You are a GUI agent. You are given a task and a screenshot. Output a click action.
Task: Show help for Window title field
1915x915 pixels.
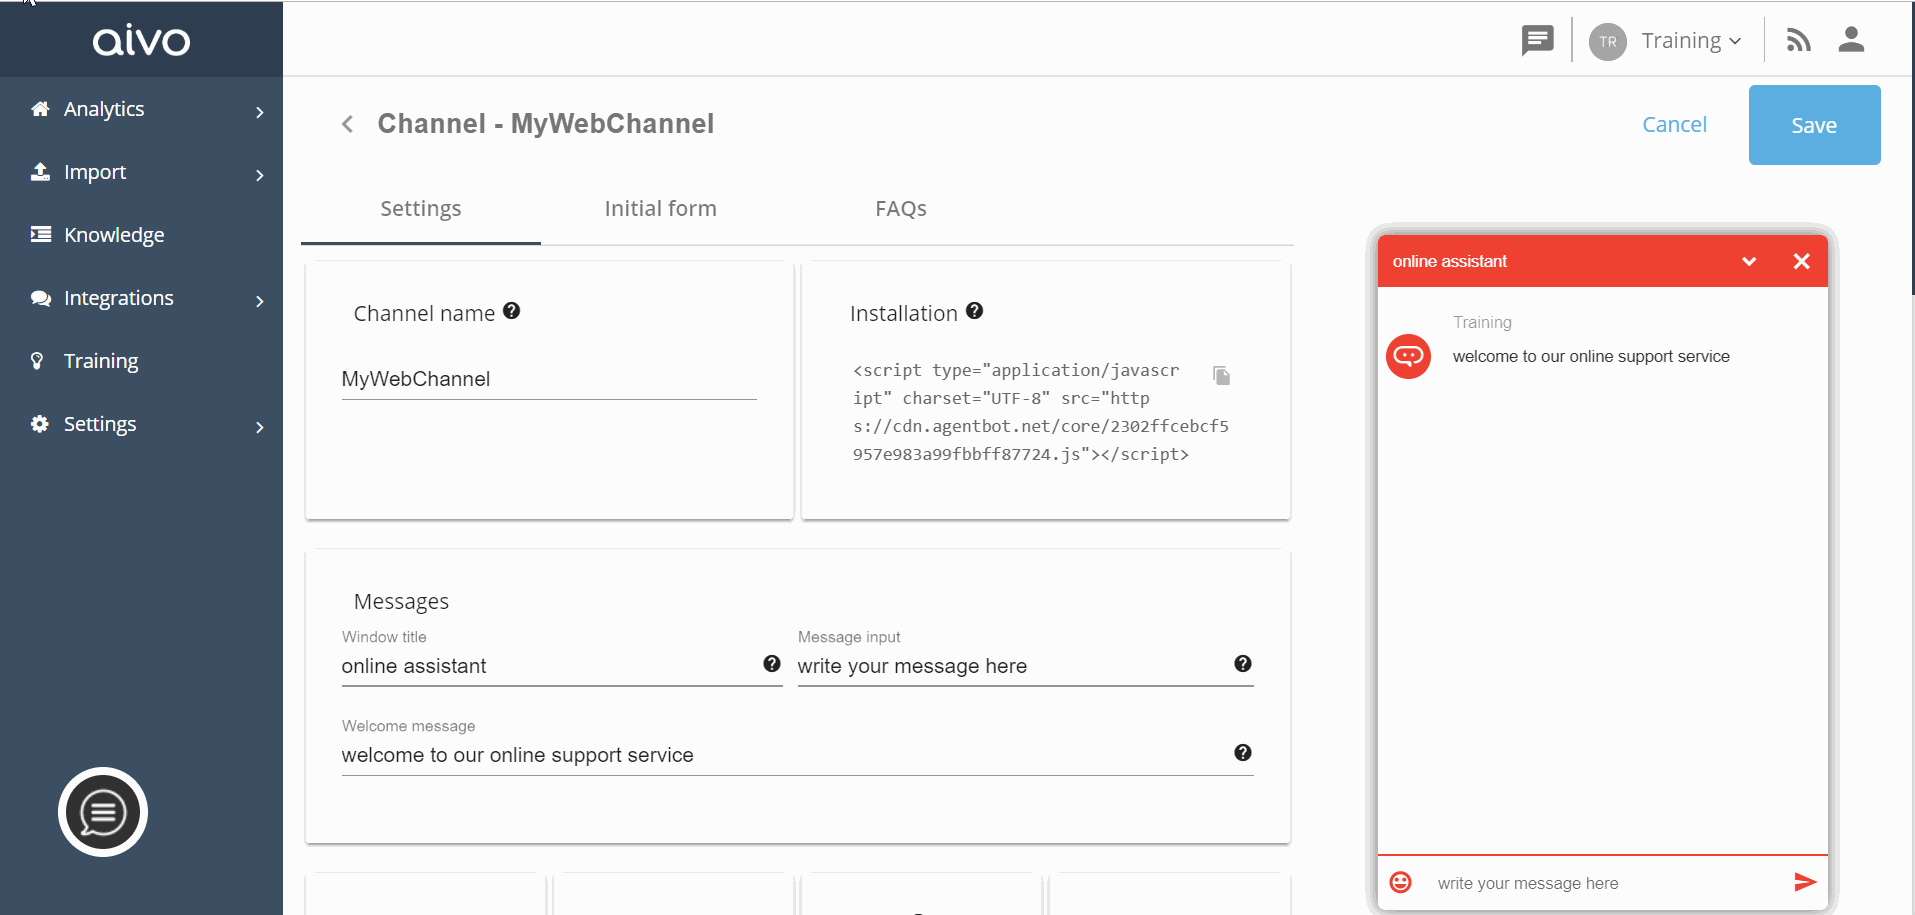[772, 664]
